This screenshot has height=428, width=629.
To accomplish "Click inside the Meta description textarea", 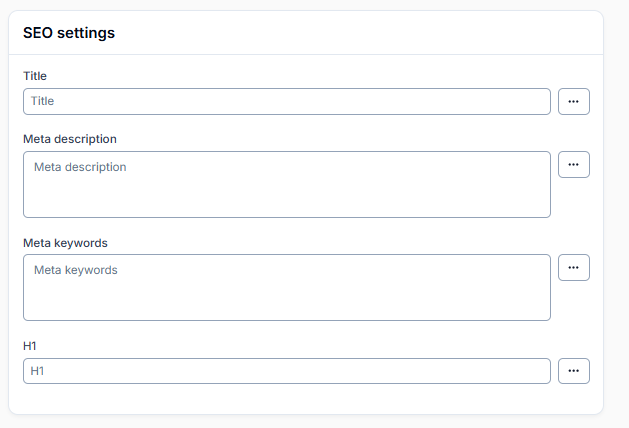I will [x=287, y=185].
